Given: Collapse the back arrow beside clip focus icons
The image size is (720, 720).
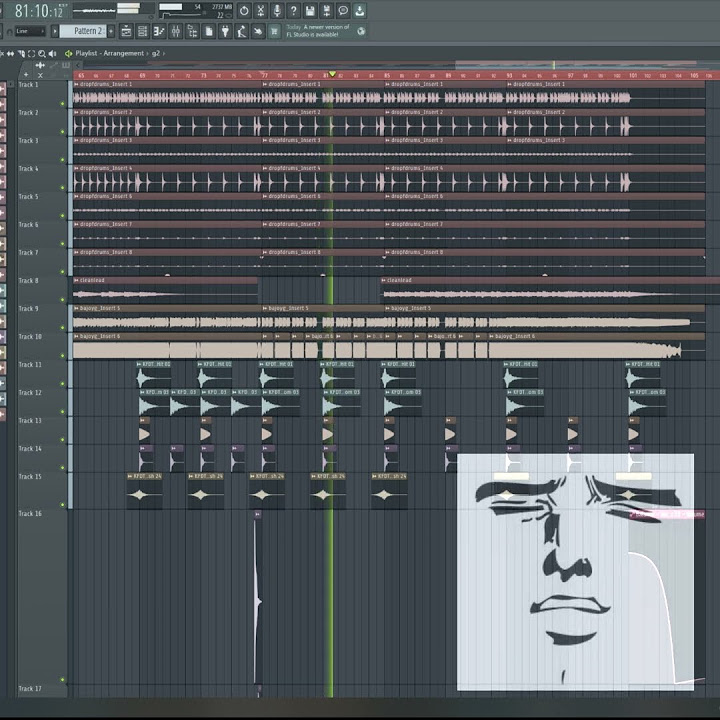Looking at the screenshot, I should coord(78,65).
